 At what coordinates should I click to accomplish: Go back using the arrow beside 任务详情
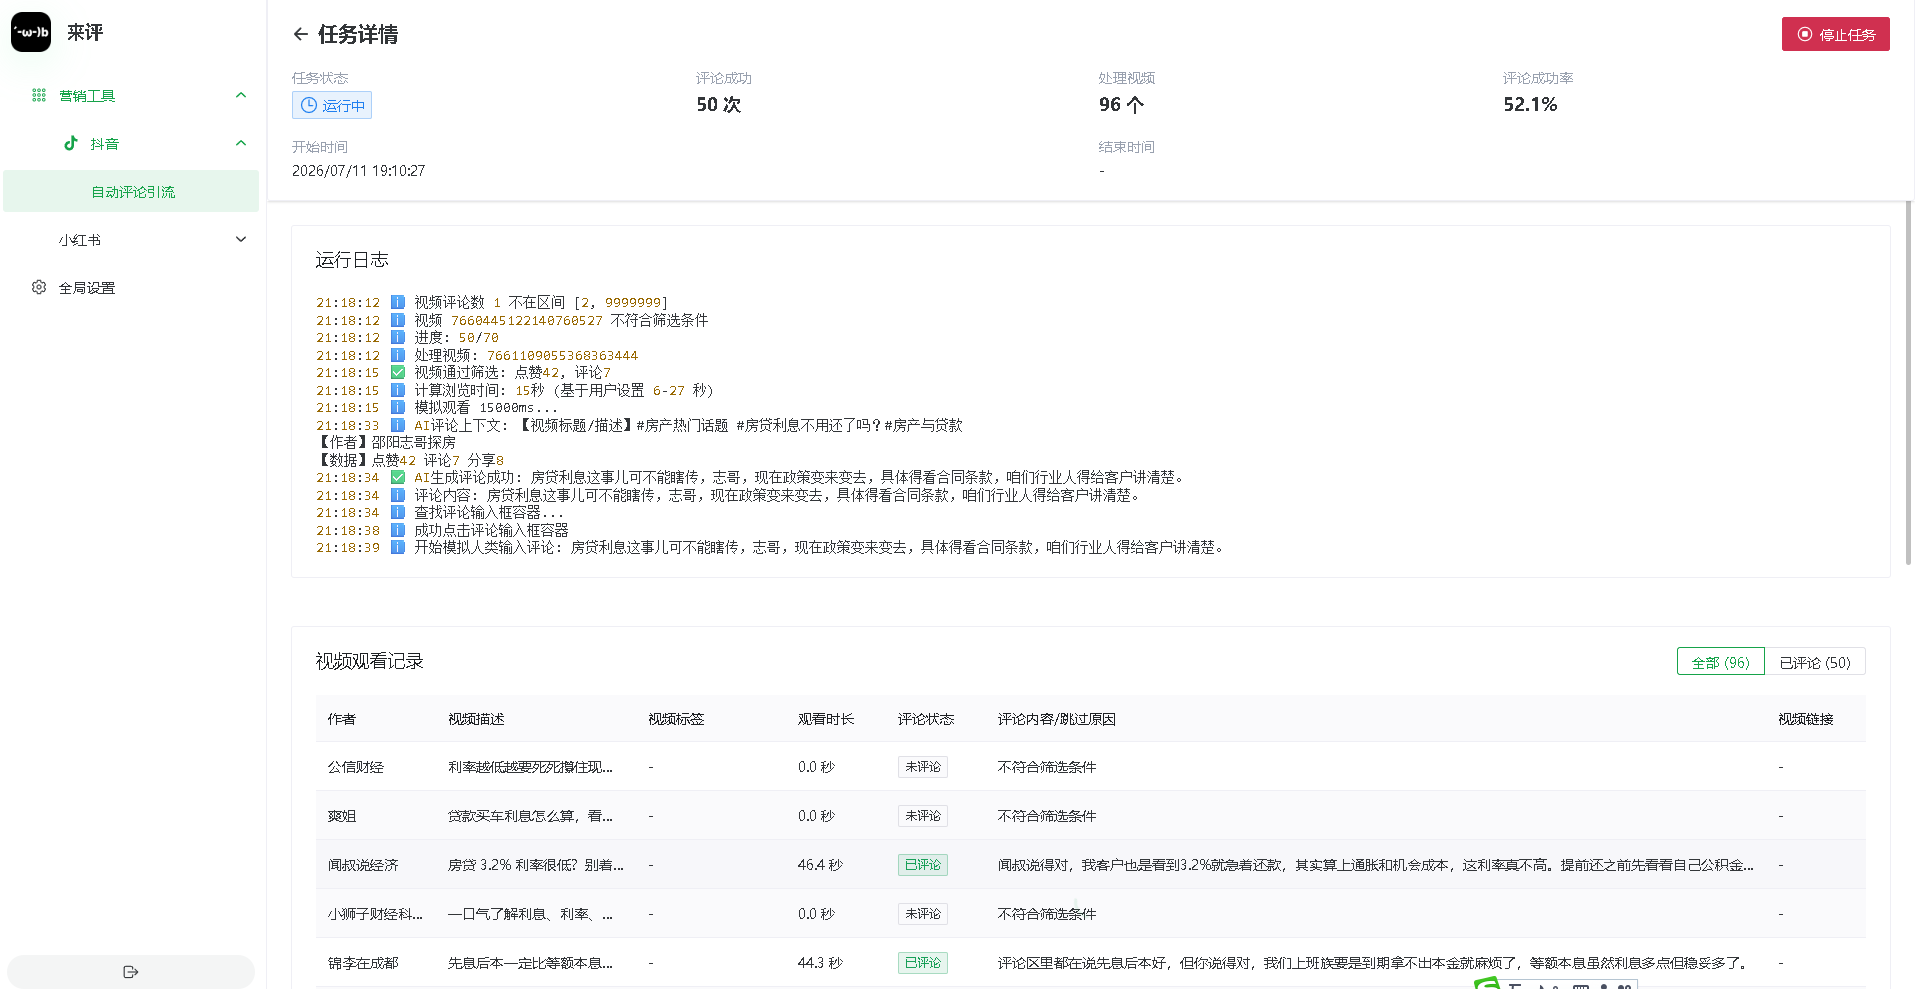pos(300,35)
